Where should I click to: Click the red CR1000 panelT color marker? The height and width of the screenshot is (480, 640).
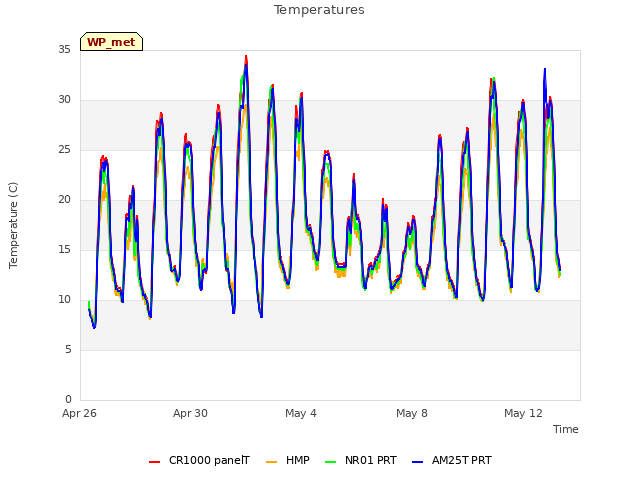point(154,462)
